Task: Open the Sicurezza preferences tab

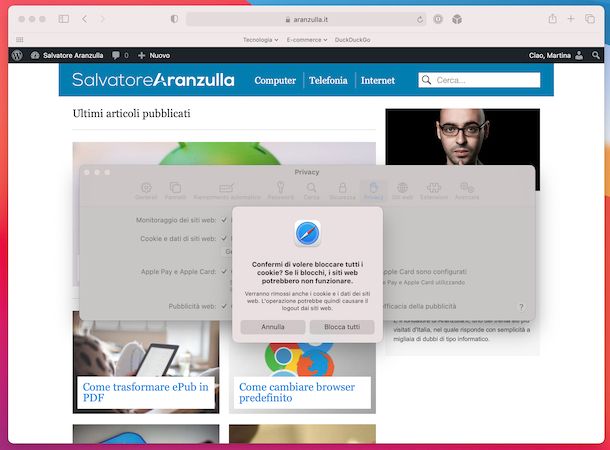Action: point(342,191)
